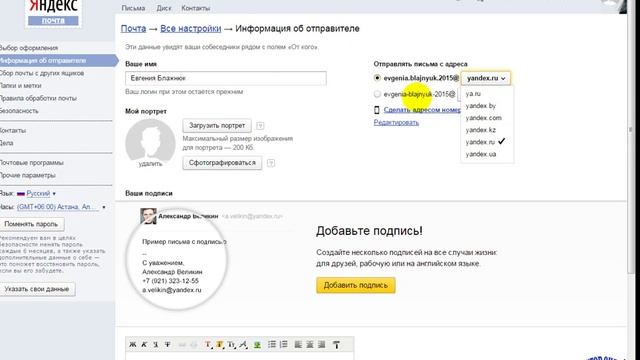
Task: Follow the Почта breadcrumb link
Action: pos(133,29)
